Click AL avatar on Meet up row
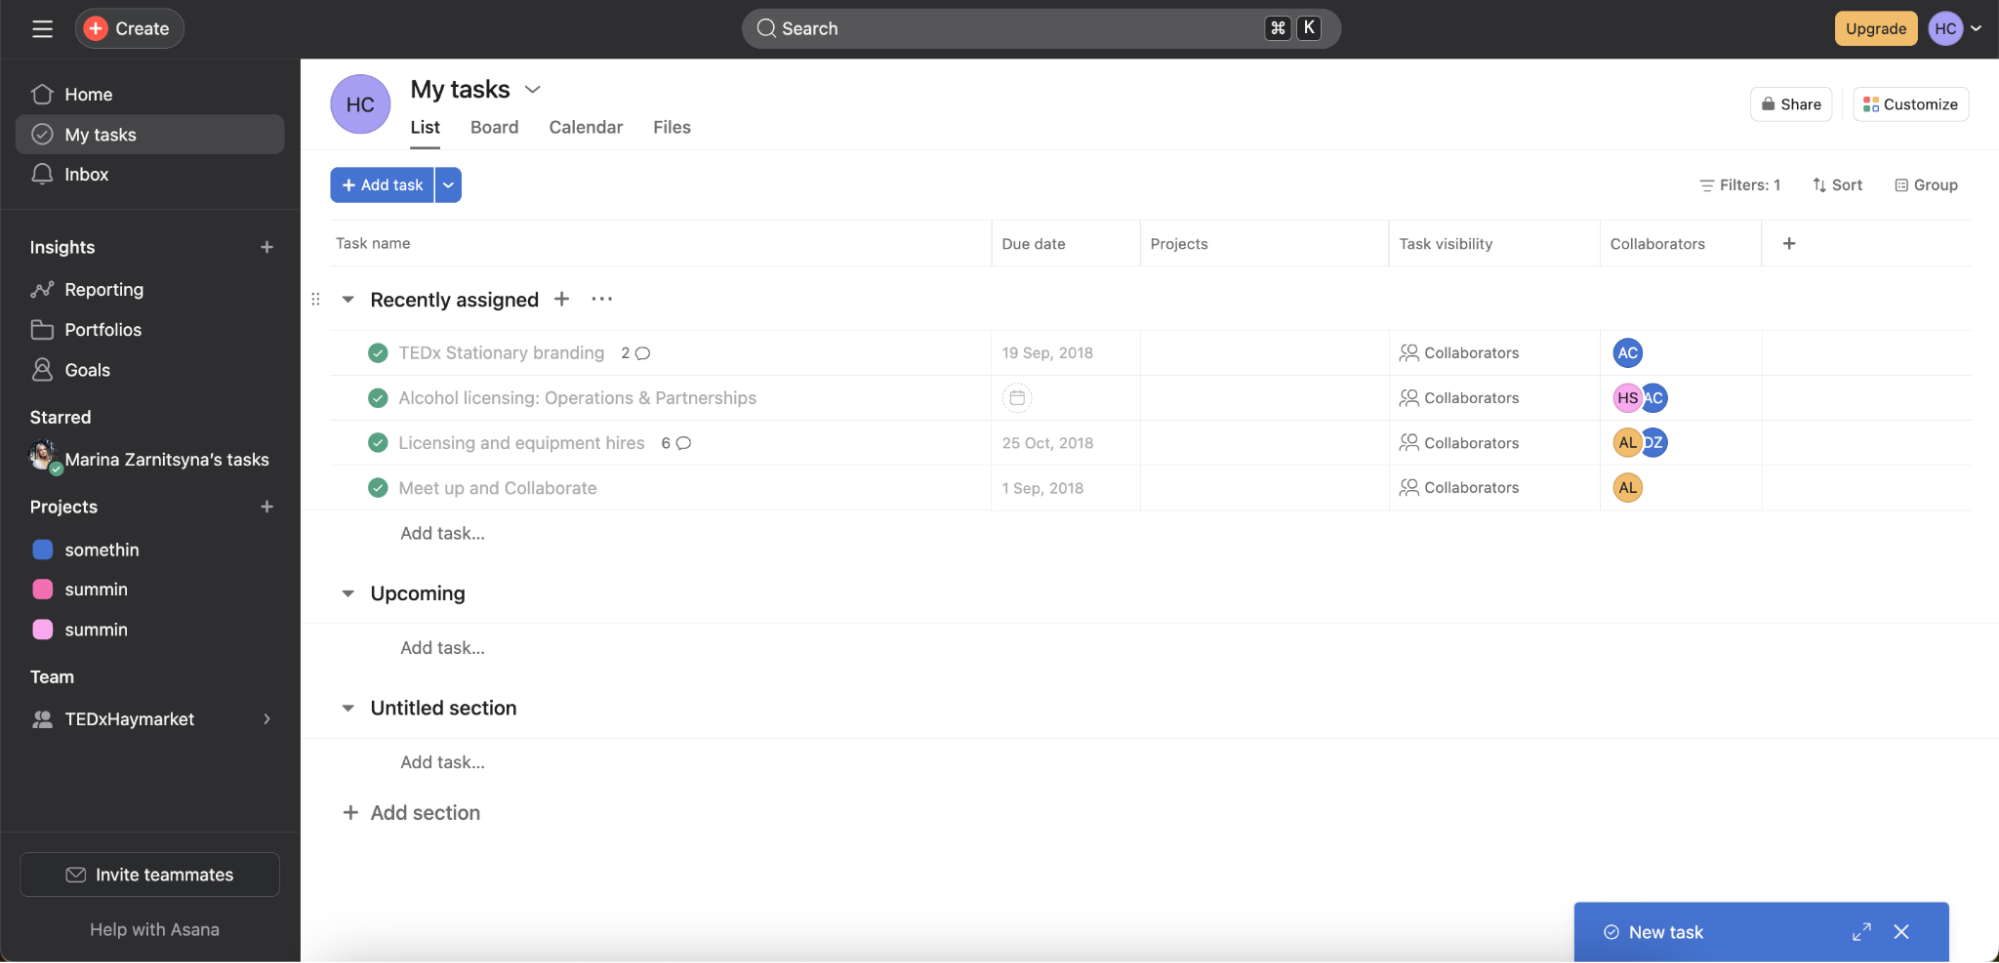1999x963 pixels. coord(1628,488)
